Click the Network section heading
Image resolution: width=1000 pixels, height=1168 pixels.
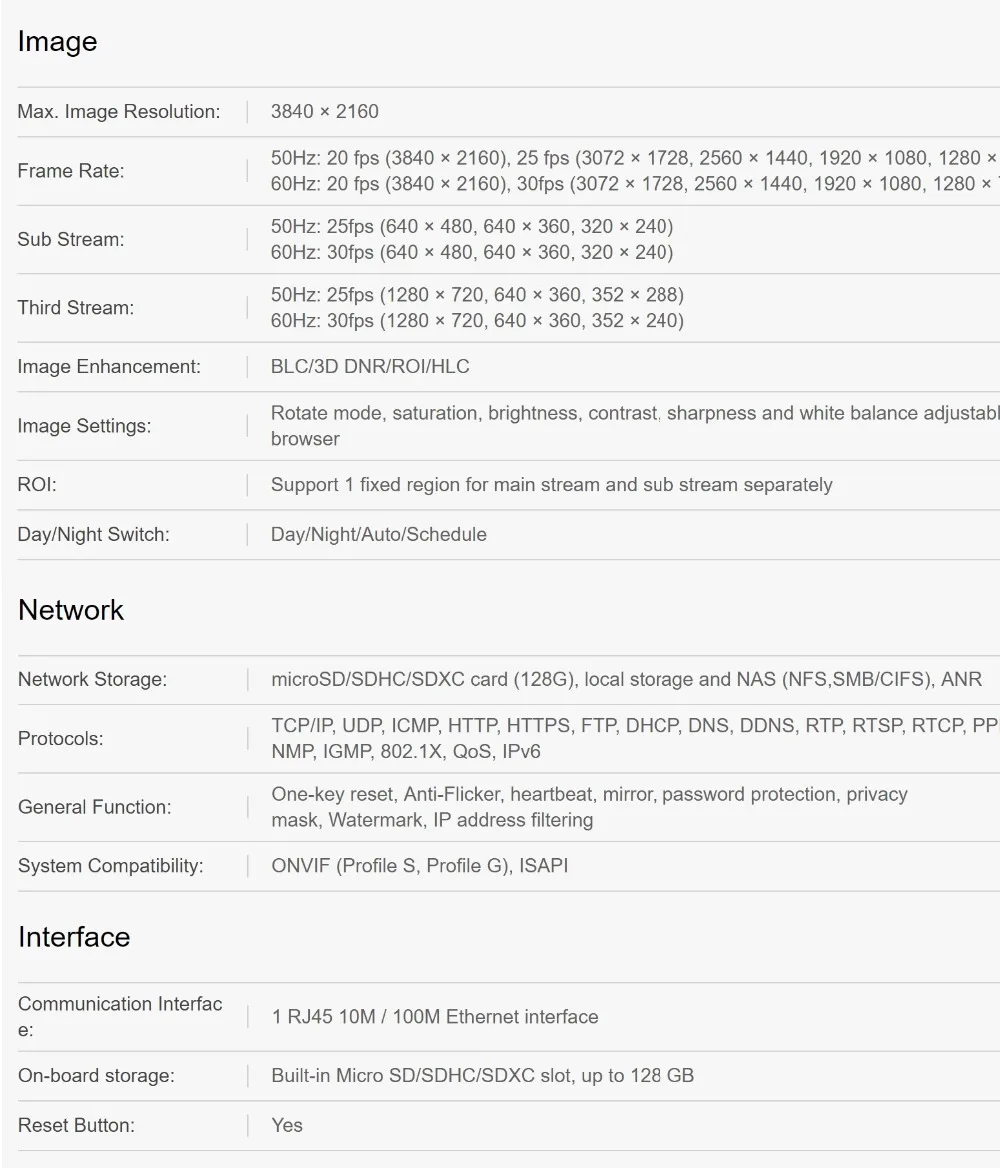pos(71,610)
